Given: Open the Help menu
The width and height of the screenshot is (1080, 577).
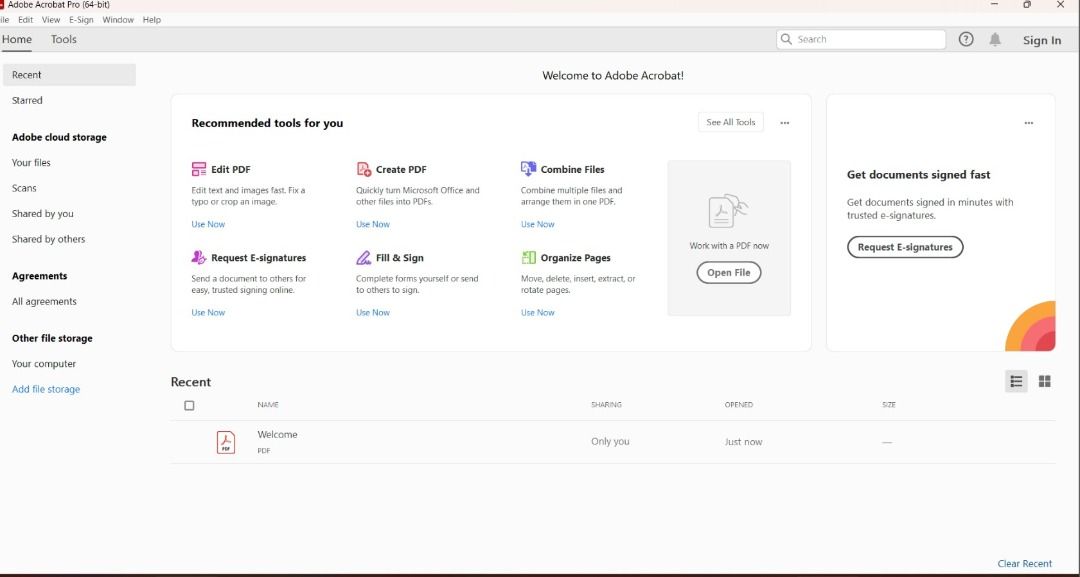Looking at the screenshot, I should (x=152, y=20).
